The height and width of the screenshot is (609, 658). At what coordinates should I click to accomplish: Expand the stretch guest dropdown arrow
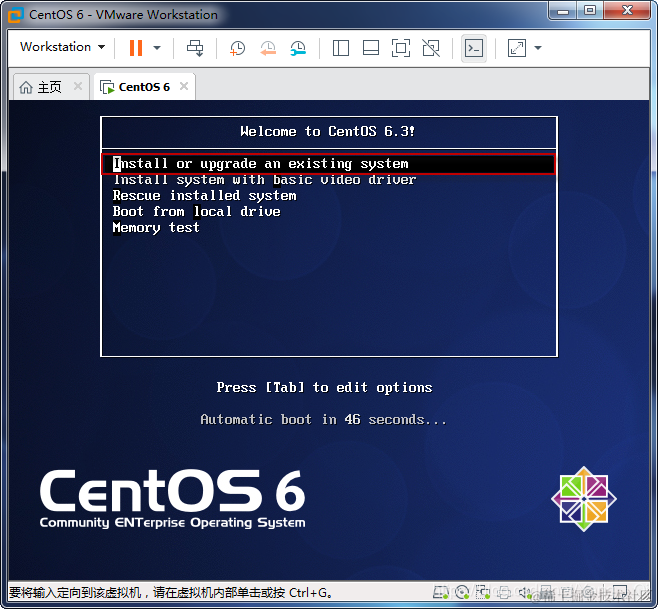point(538,48)
